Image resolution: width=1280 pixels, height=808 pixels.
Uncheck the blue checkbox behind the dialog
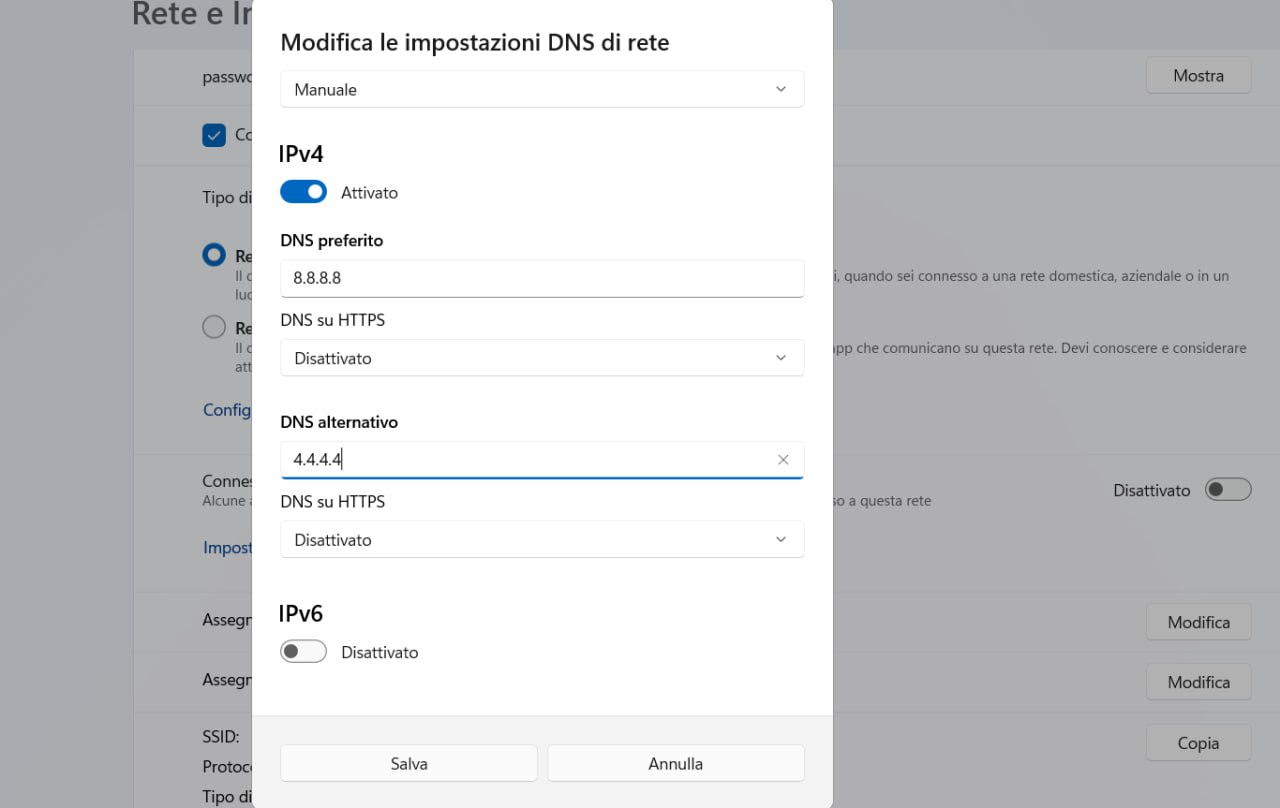coord(214,135)
